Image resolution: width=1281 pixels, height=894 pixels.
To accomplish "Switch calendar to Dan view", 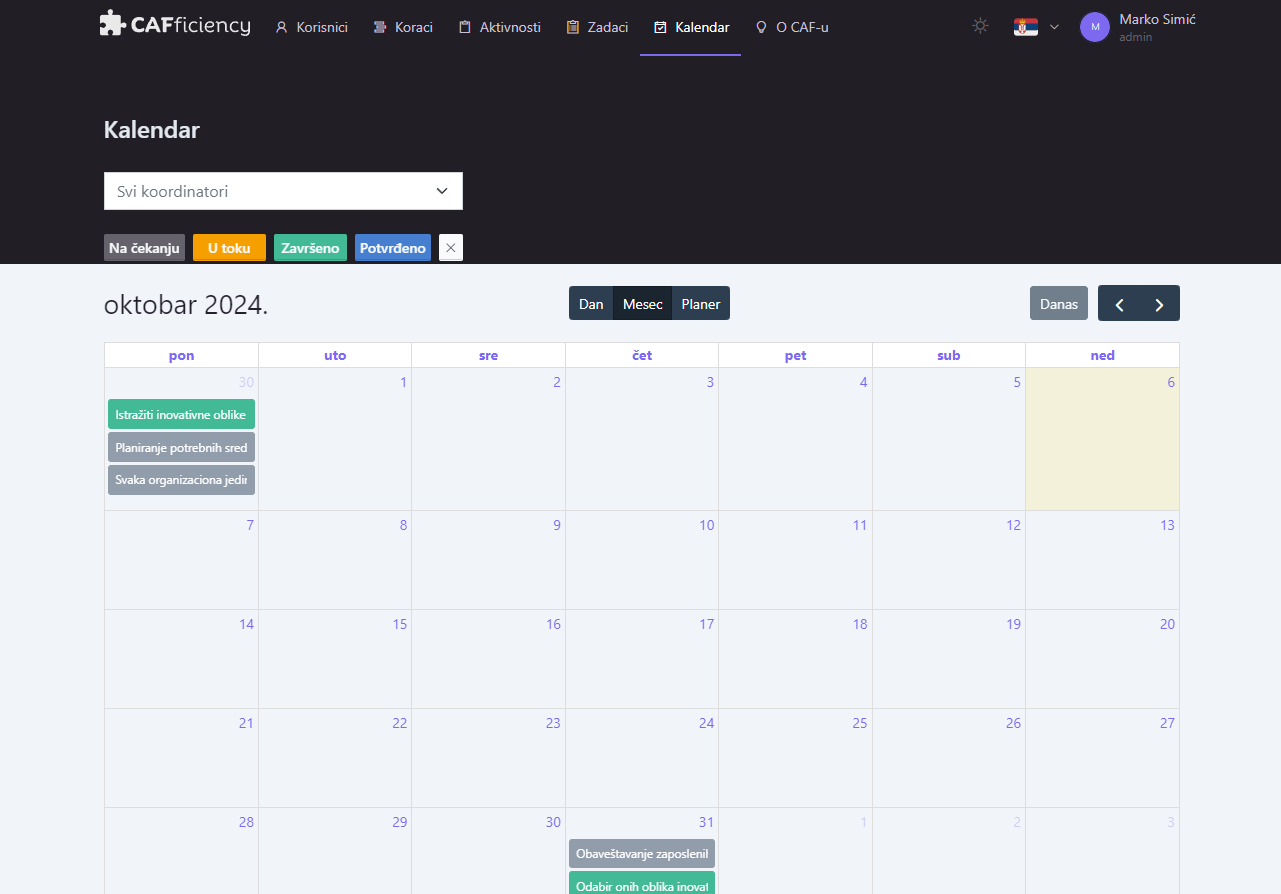I will pyautogui.click(x=591, y=304).
